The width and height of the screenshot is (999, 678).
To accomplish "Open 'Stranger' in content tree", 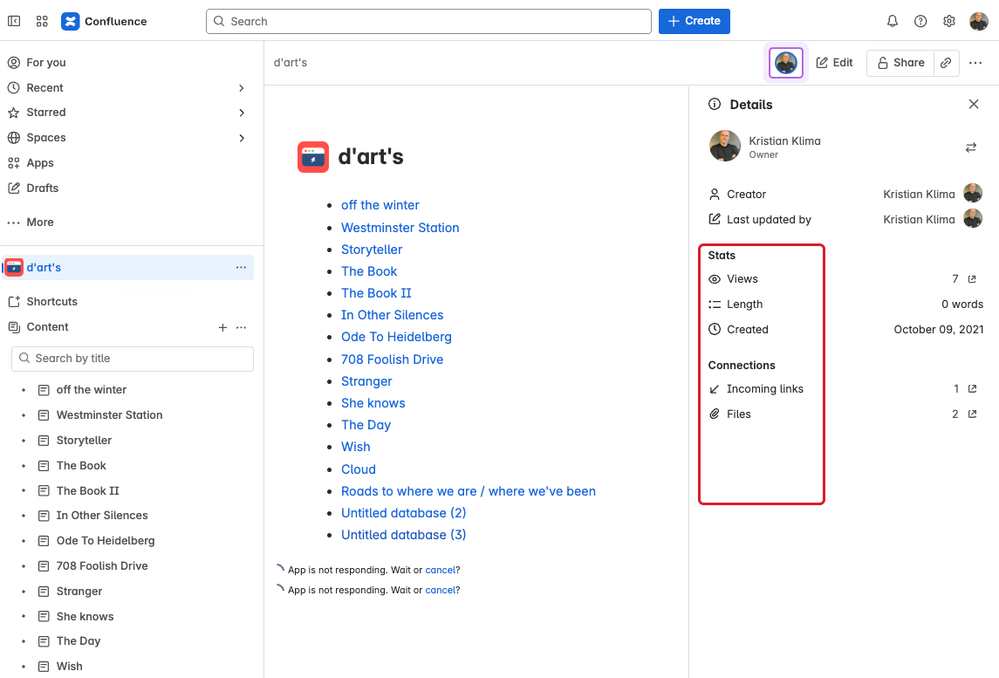I will pyautogui.click(x=79, y=591).
